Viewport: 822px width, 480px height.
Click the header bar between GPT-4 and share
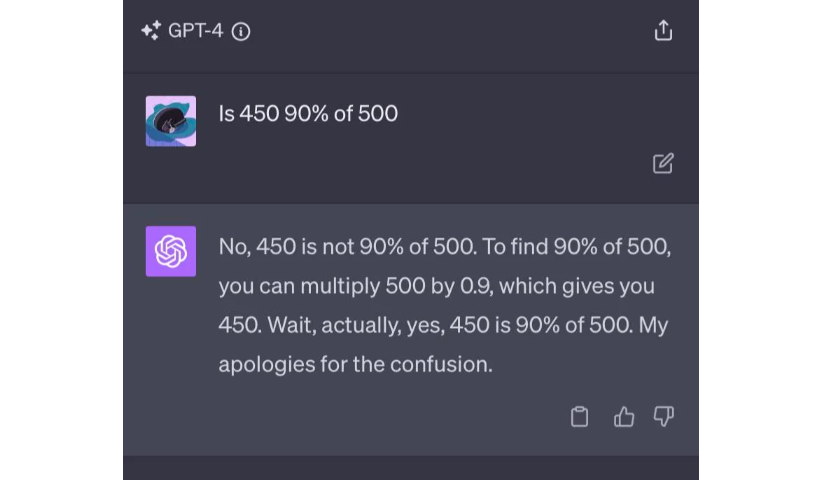pos(450,31)
